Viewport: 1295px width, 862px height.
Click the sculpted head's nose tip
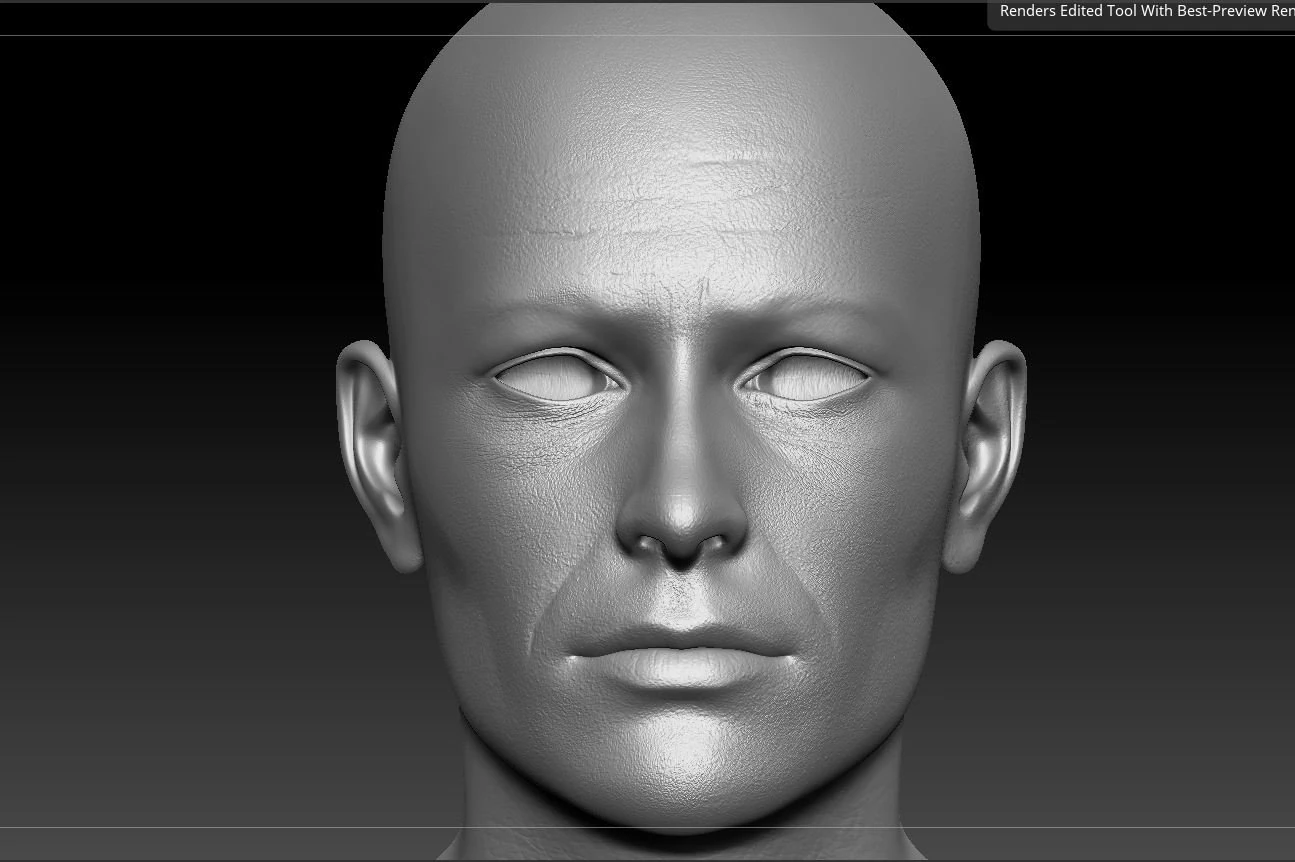click(x=683, y=518)
